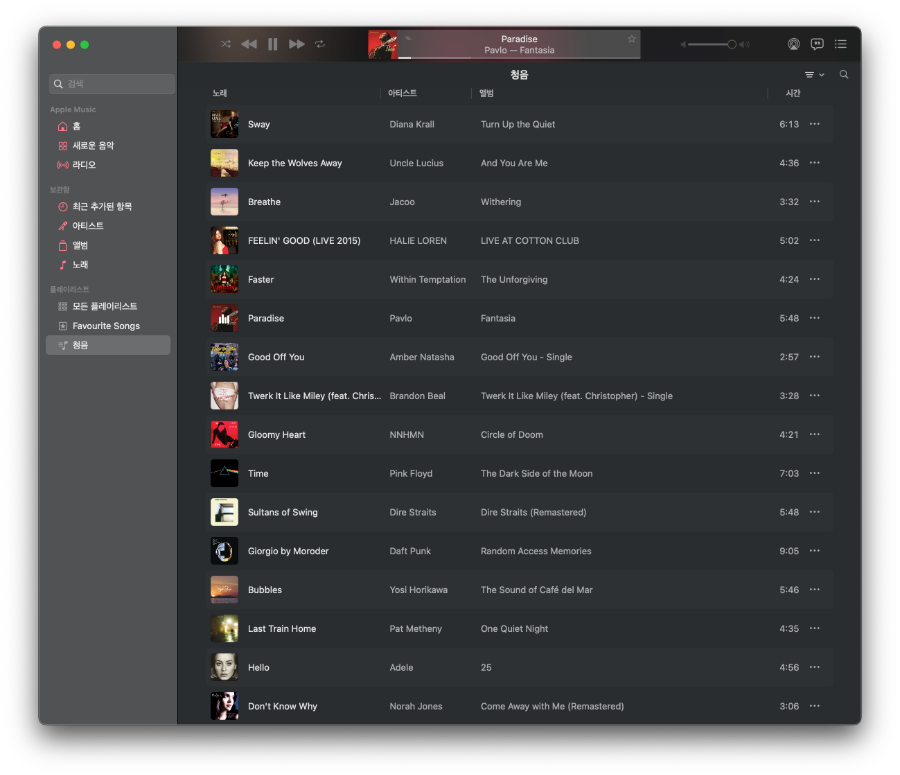
Task: Open more options for Don't Know Why
Action: coord(814,706)
